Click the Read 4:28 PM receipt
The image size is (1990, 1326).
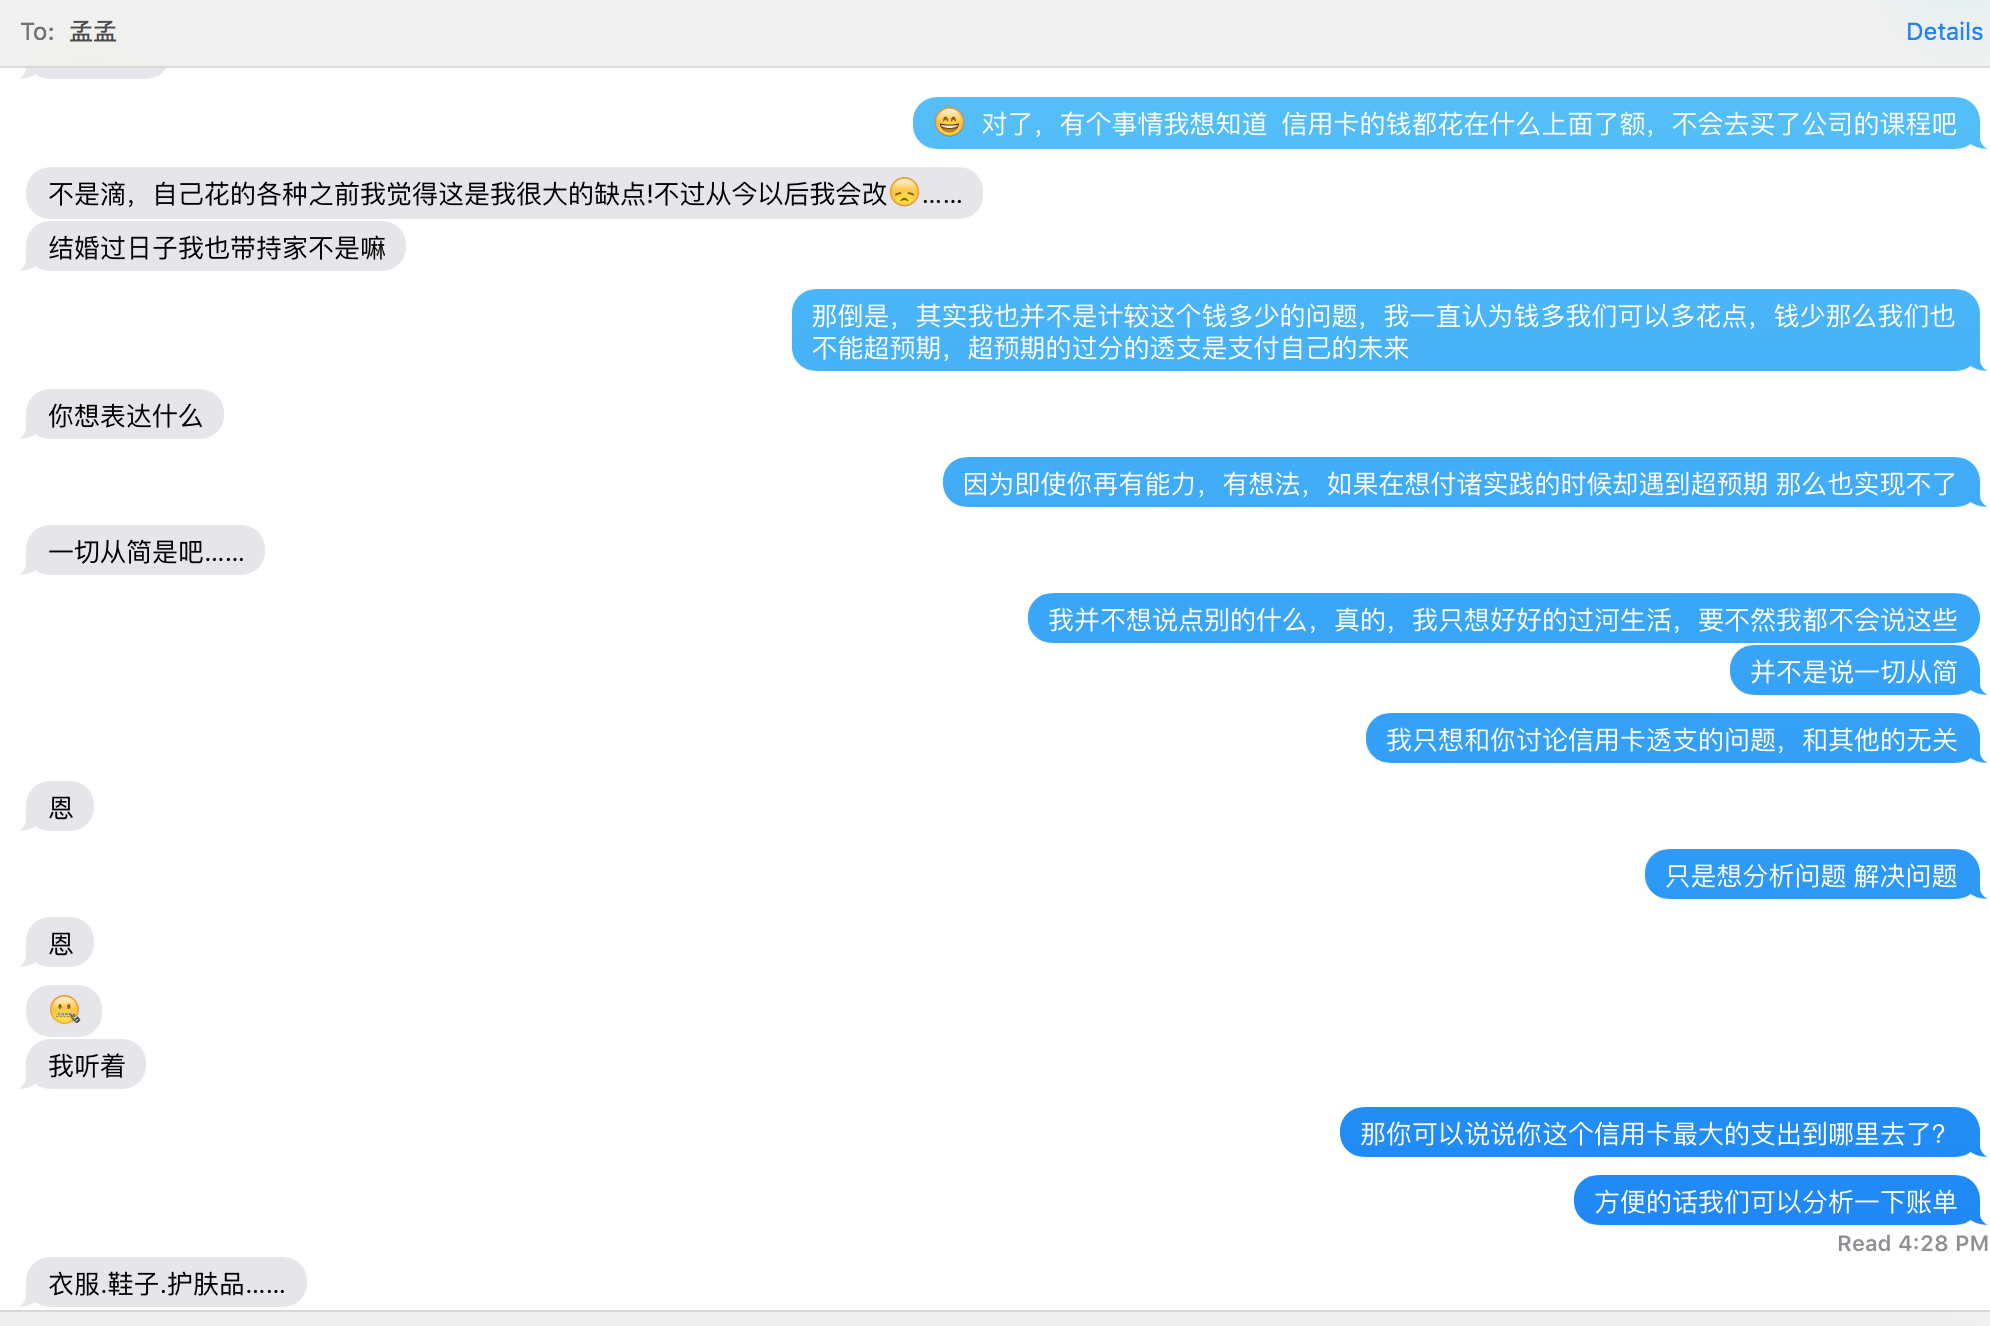(1911, 1243)
